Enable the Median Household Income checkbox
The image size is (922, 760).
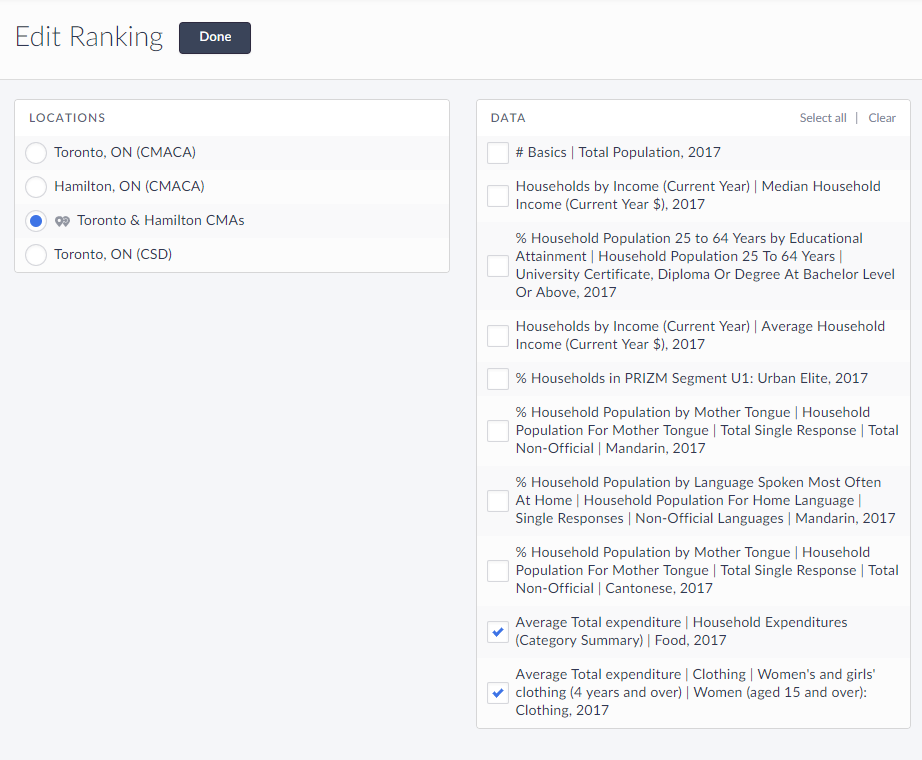pos(498,196)
